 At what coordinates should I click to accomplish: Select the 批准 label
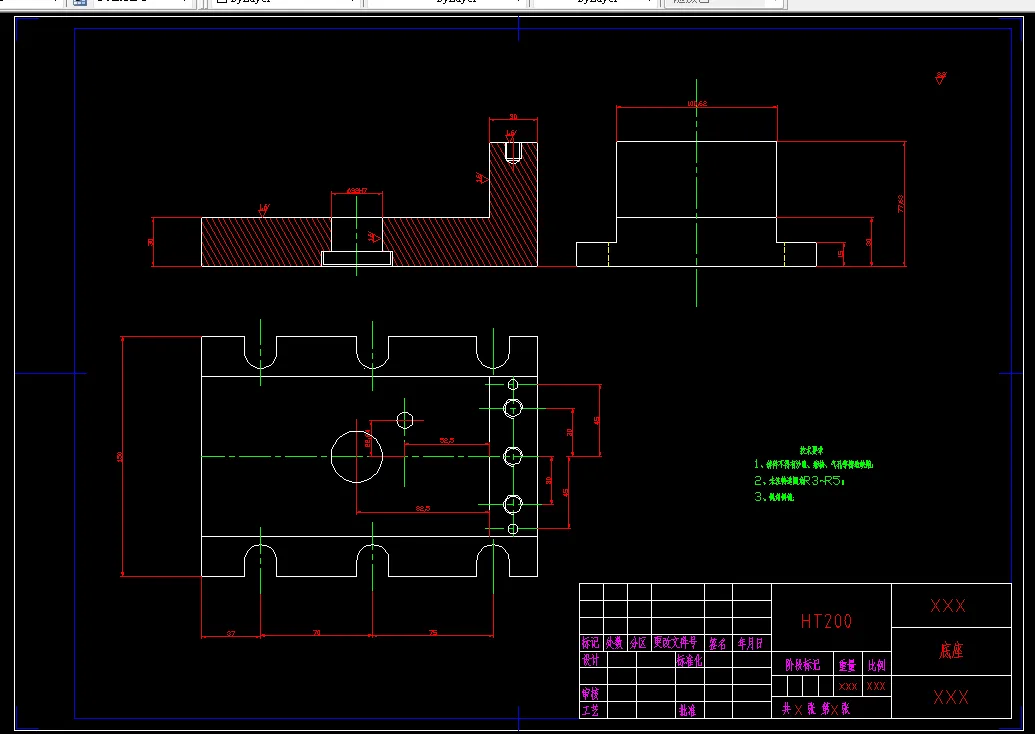687,711
